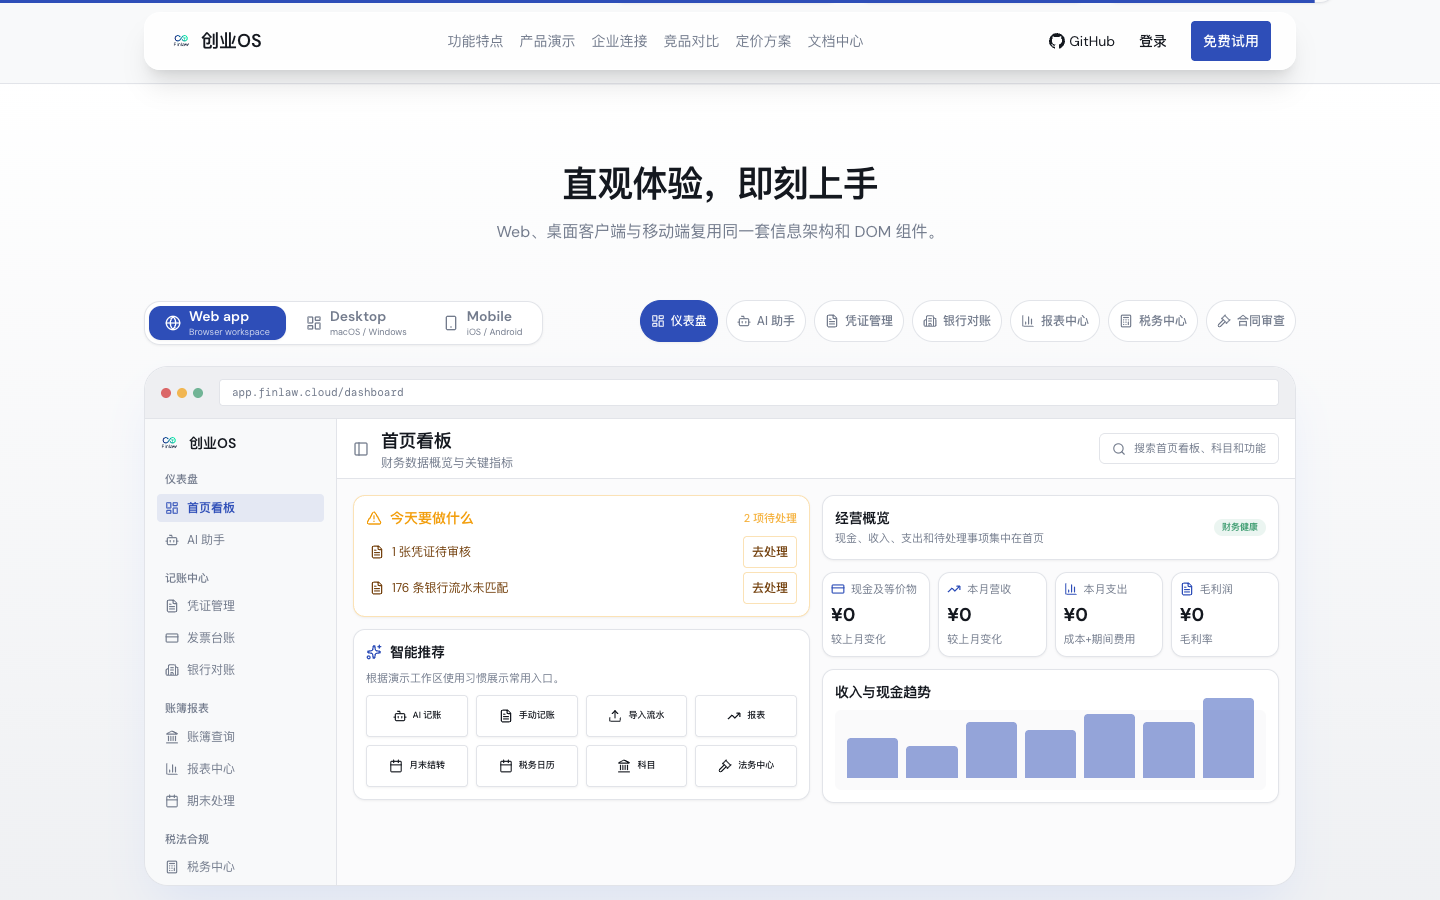The width and height of the screenshot is (1440, 900).
Task: Click the 1 张凭证待审核 task text
Action: (431, 552)
